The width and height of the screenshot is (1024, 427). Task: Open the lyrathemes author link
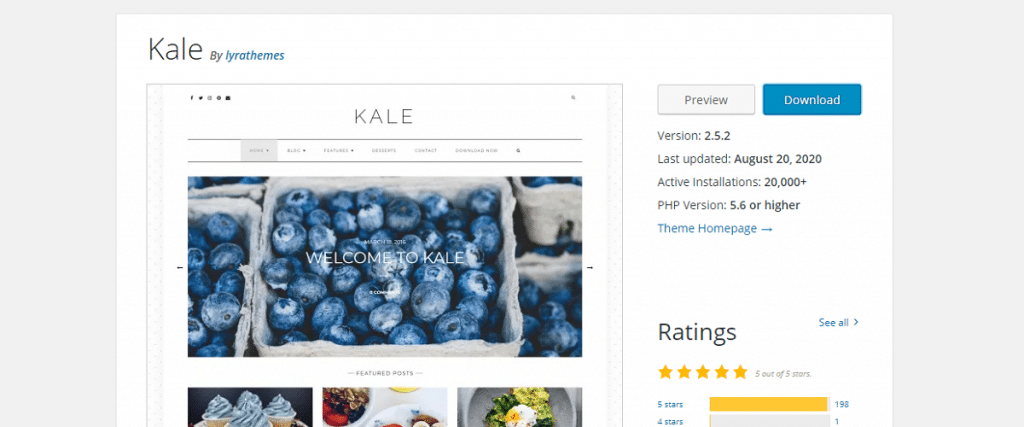[x=255, y=55]
